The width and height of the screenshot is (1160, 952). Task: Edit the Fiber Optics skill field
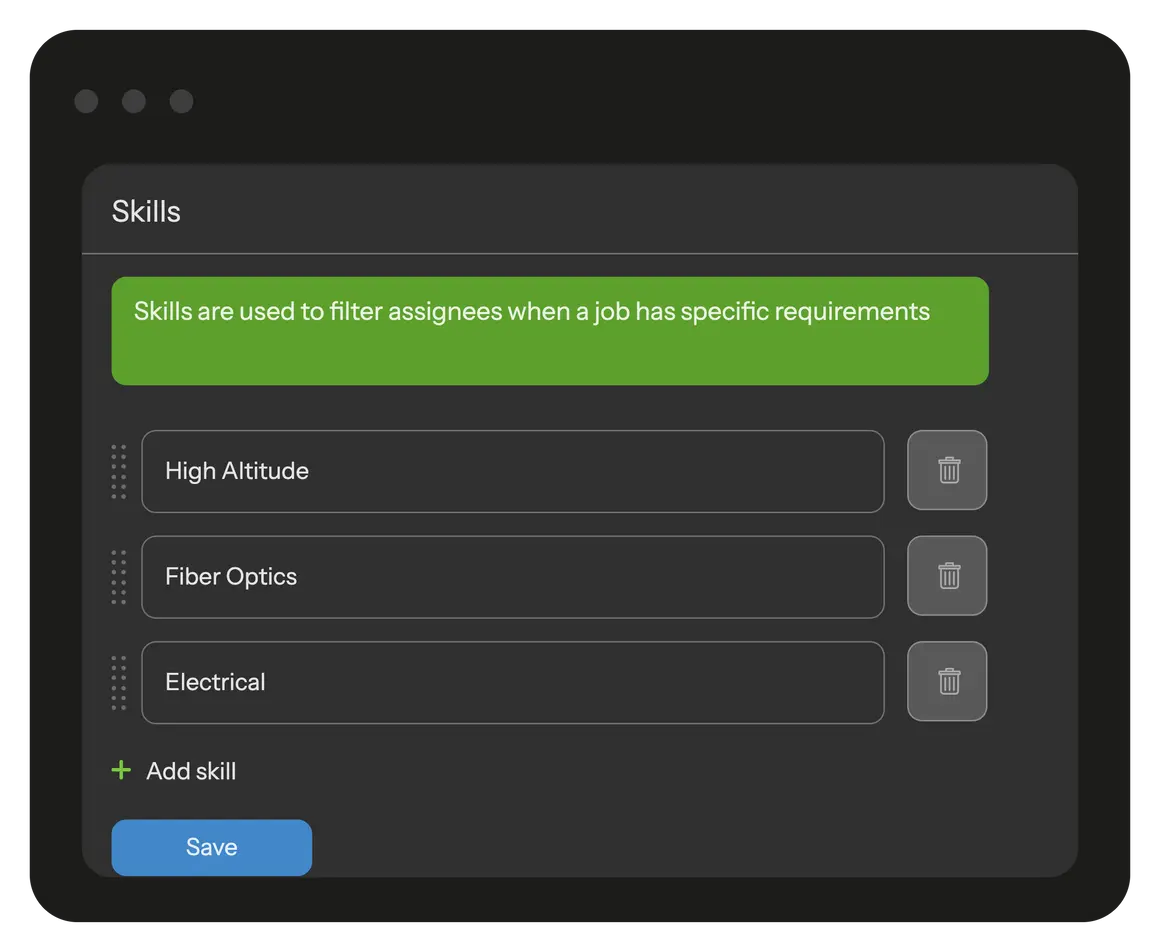(512, 577)
